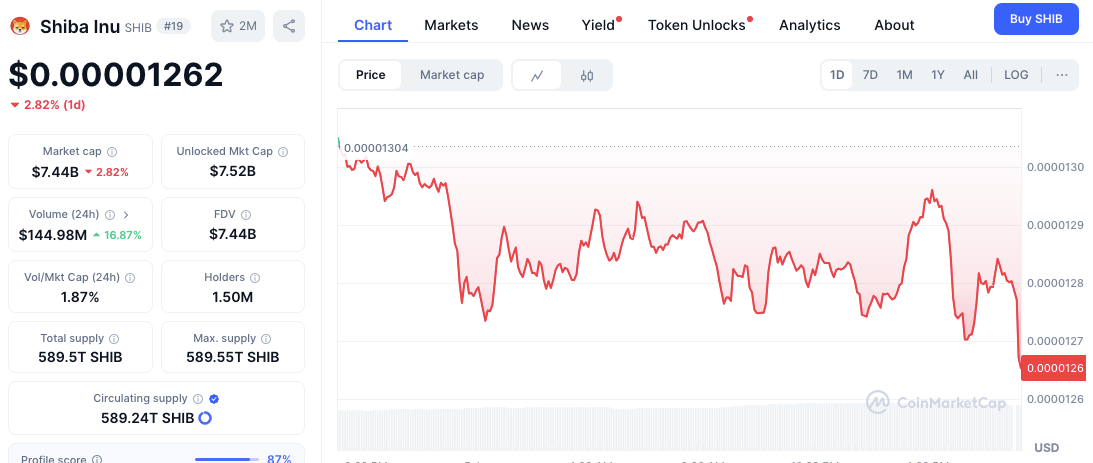1093x463 pixels.
Task: Toggle chart to Price view
Action: 371,75
